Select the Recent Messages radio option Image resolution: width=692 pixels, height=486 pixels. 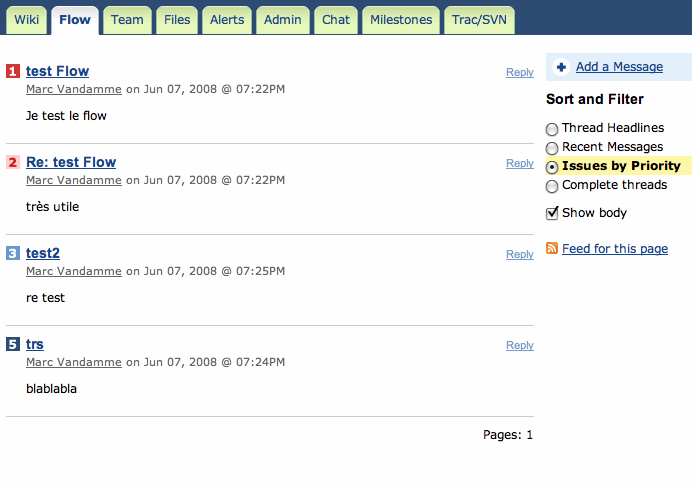(x=552, y=148)
